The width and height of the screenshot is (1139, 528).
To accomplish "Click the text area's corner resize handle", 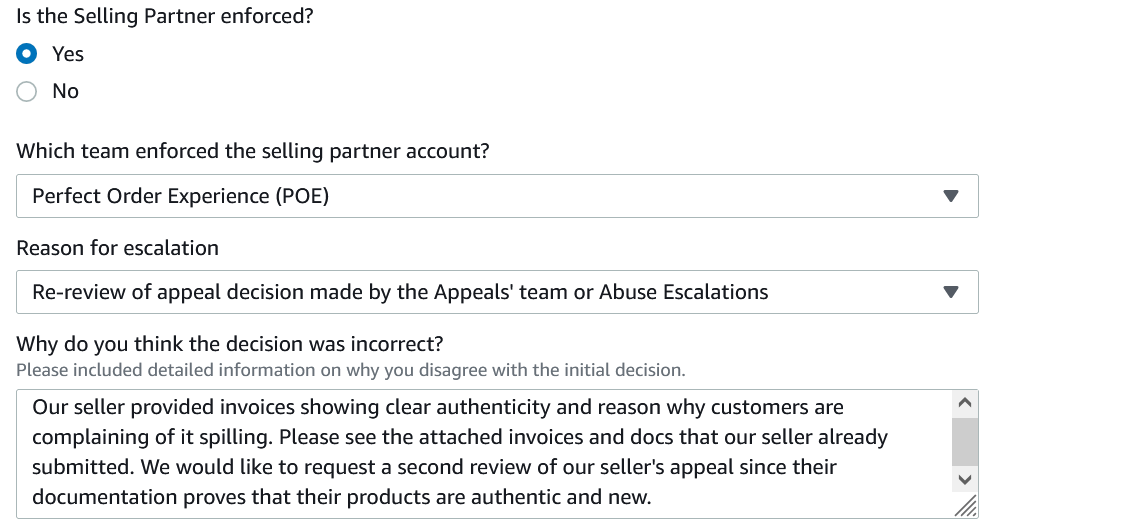I will 965,508.
